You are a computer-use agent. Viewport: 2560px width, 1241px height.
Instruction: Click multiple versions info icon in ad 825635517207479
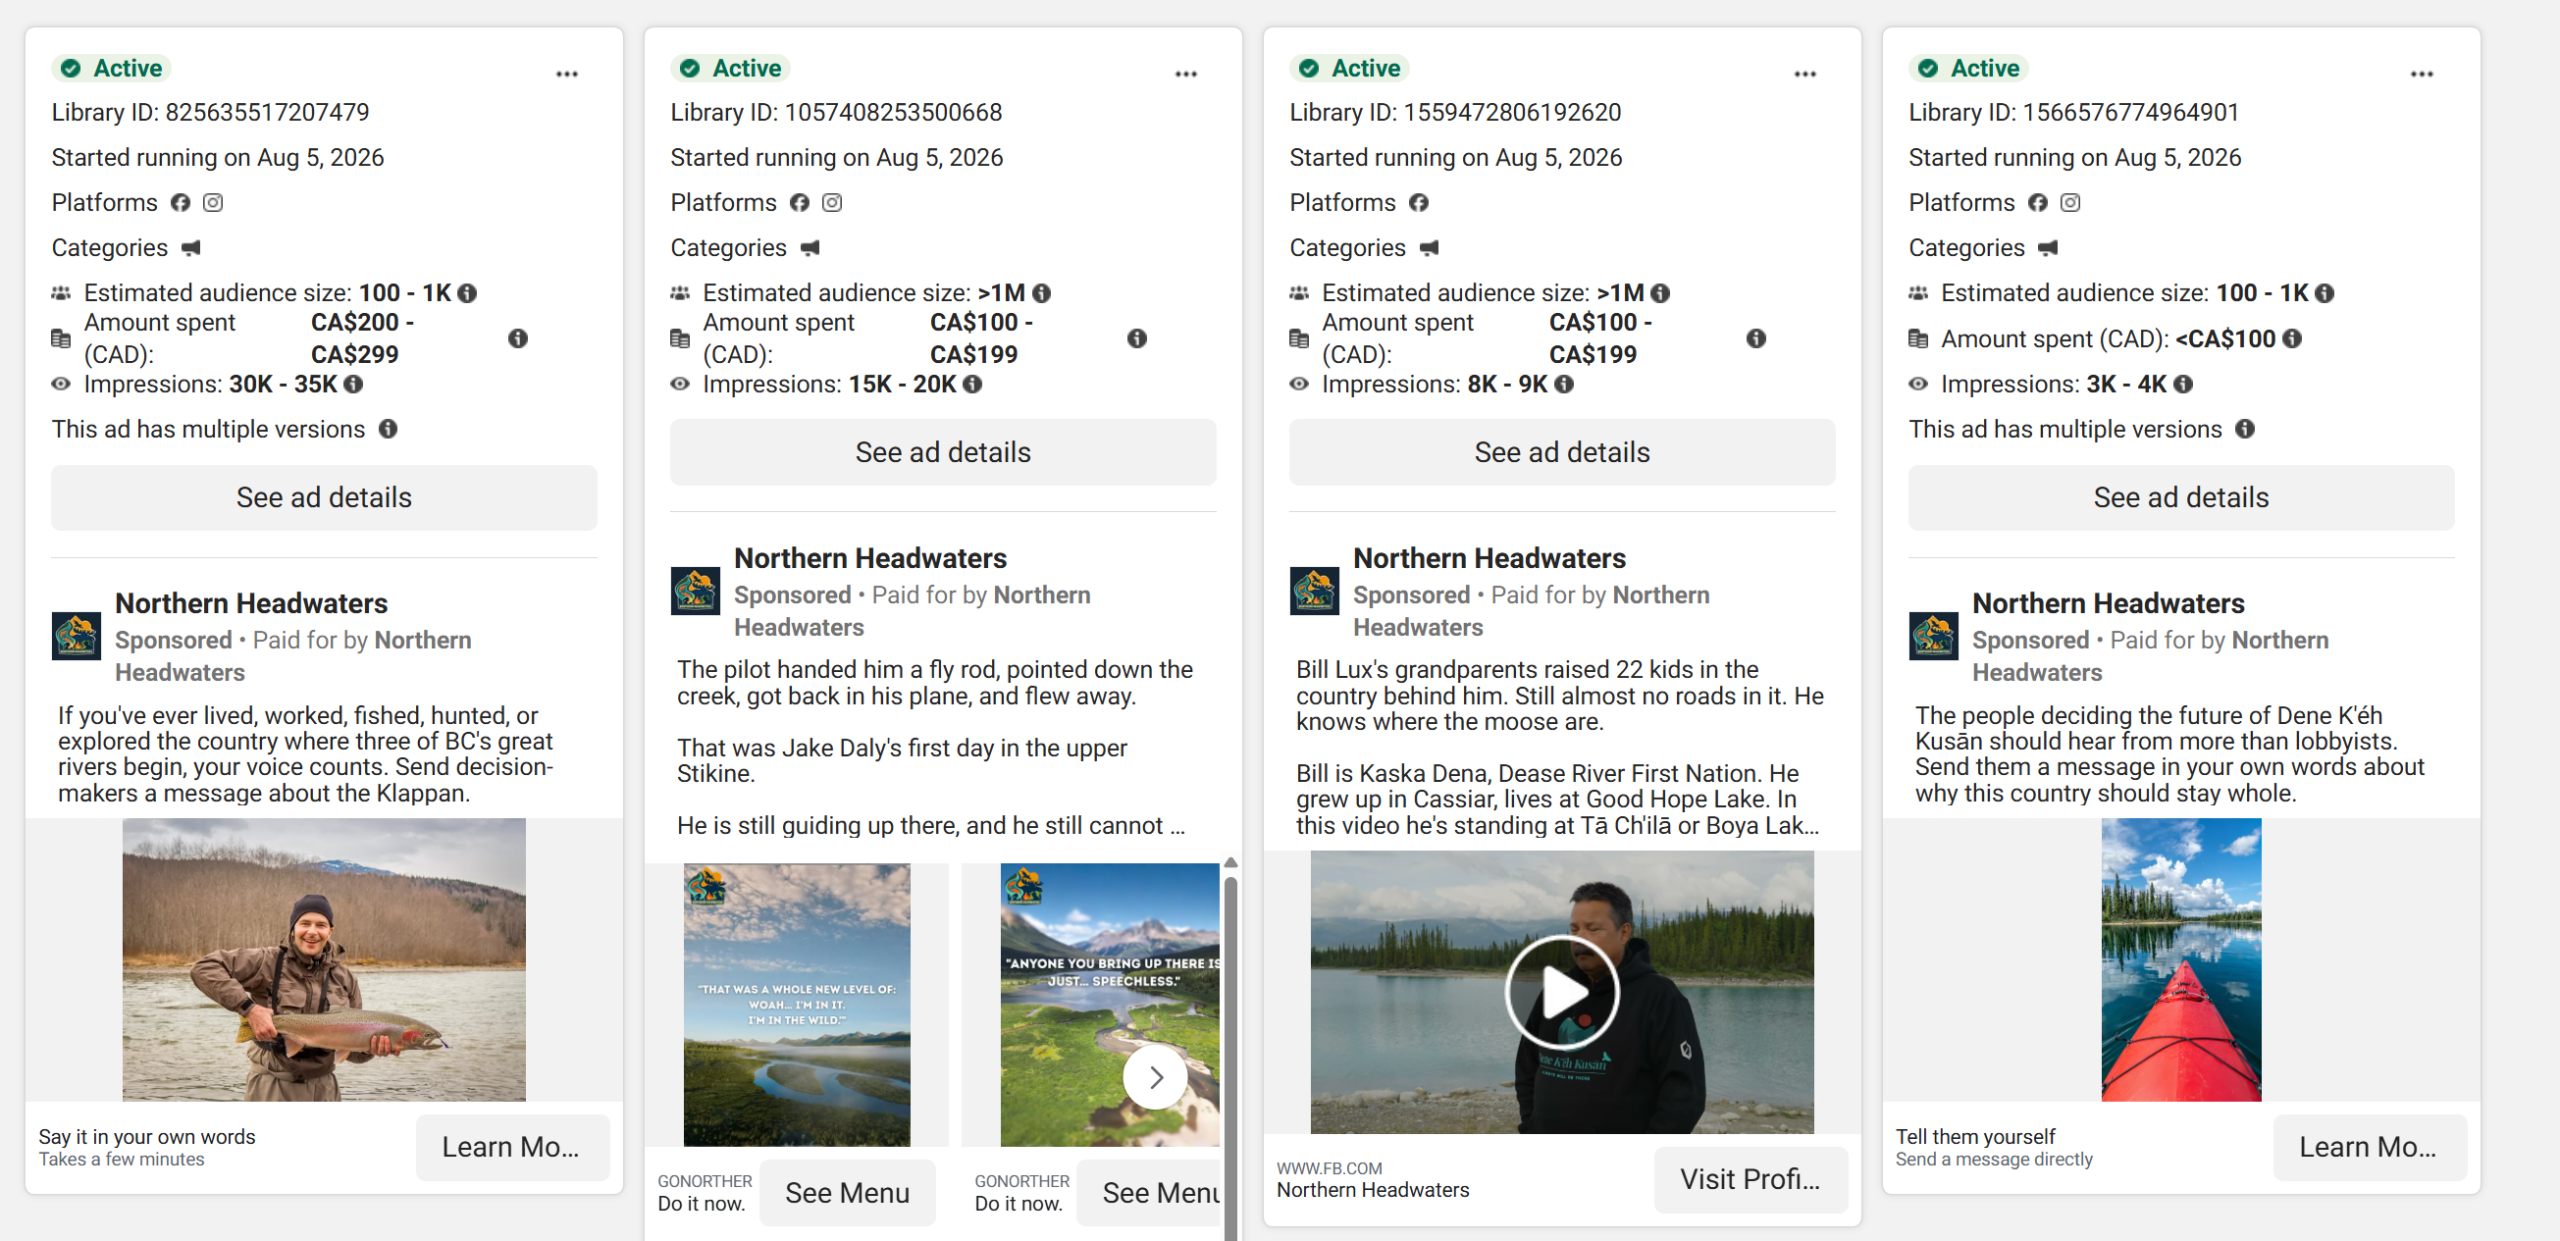388,429
